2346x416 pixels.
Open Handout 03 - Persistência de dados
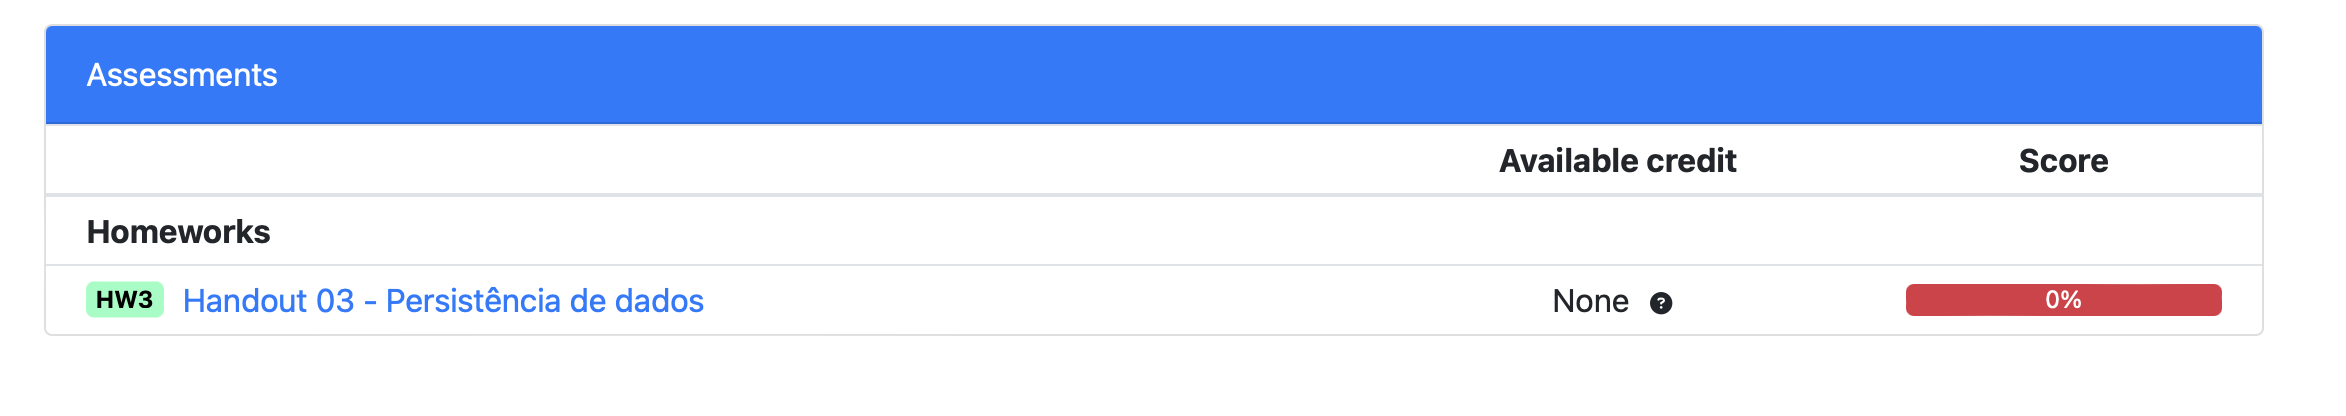tap(443, 301)
